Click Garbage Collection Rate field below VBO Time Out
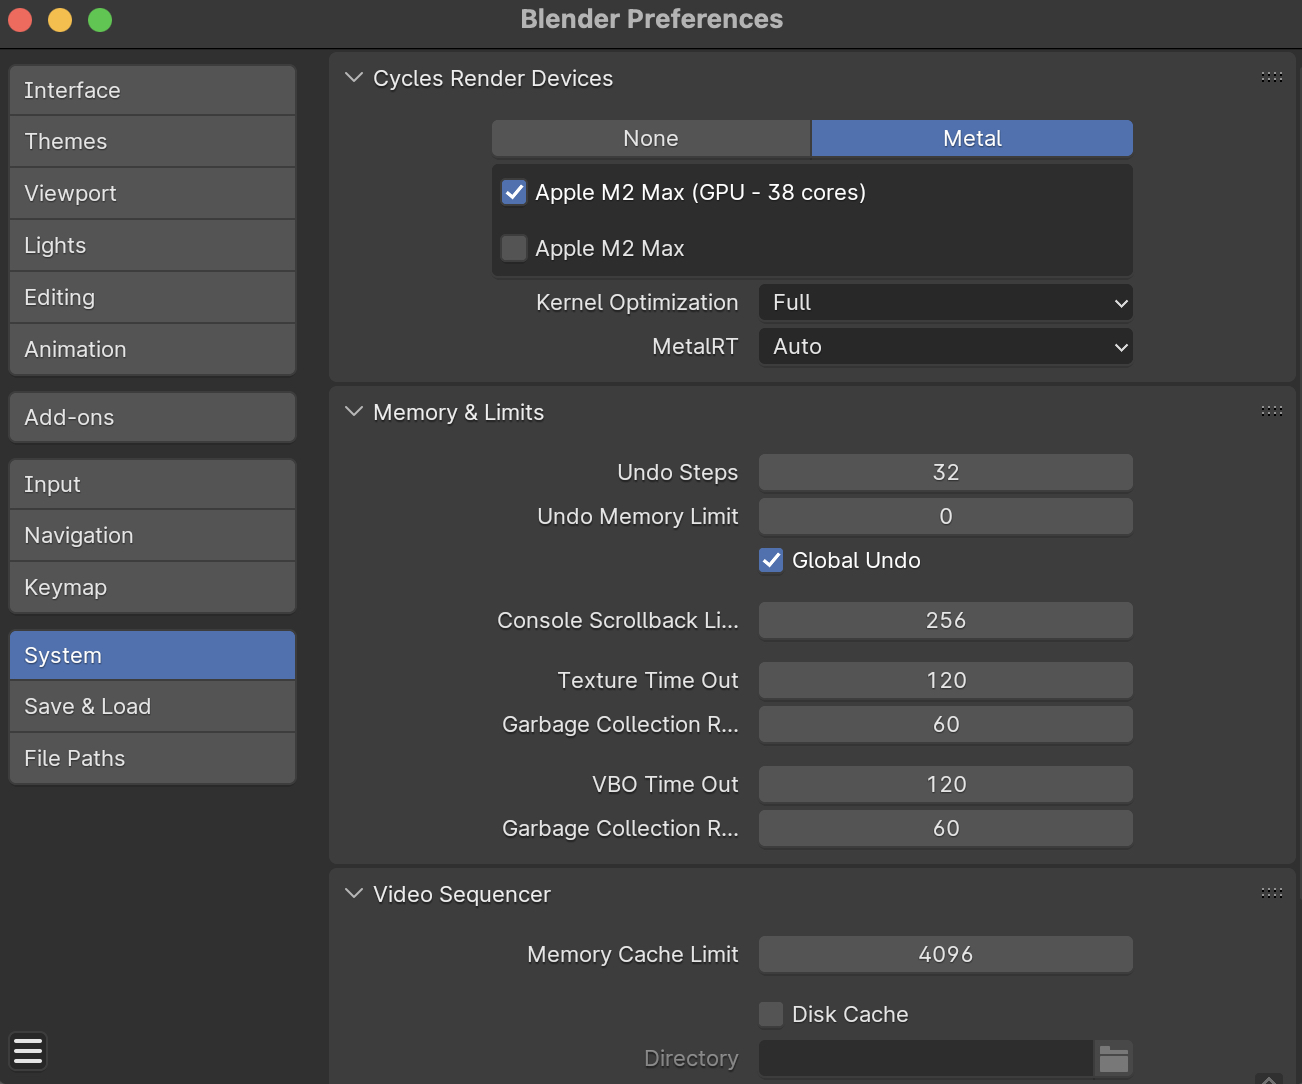The width and height of the screenshot is (1302, 1084). (x=946, y=828)
